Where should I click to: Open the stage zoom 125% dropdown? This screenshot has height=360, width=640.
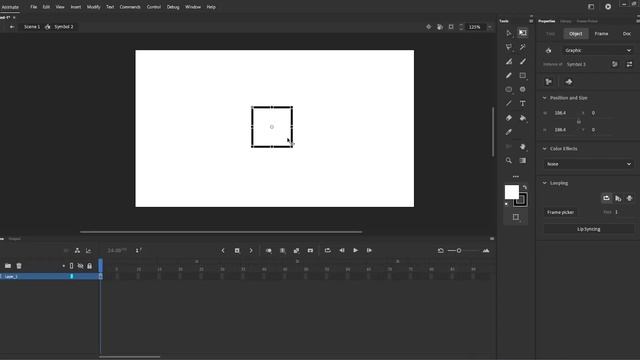pyautogui.click(x=490, y=27)
